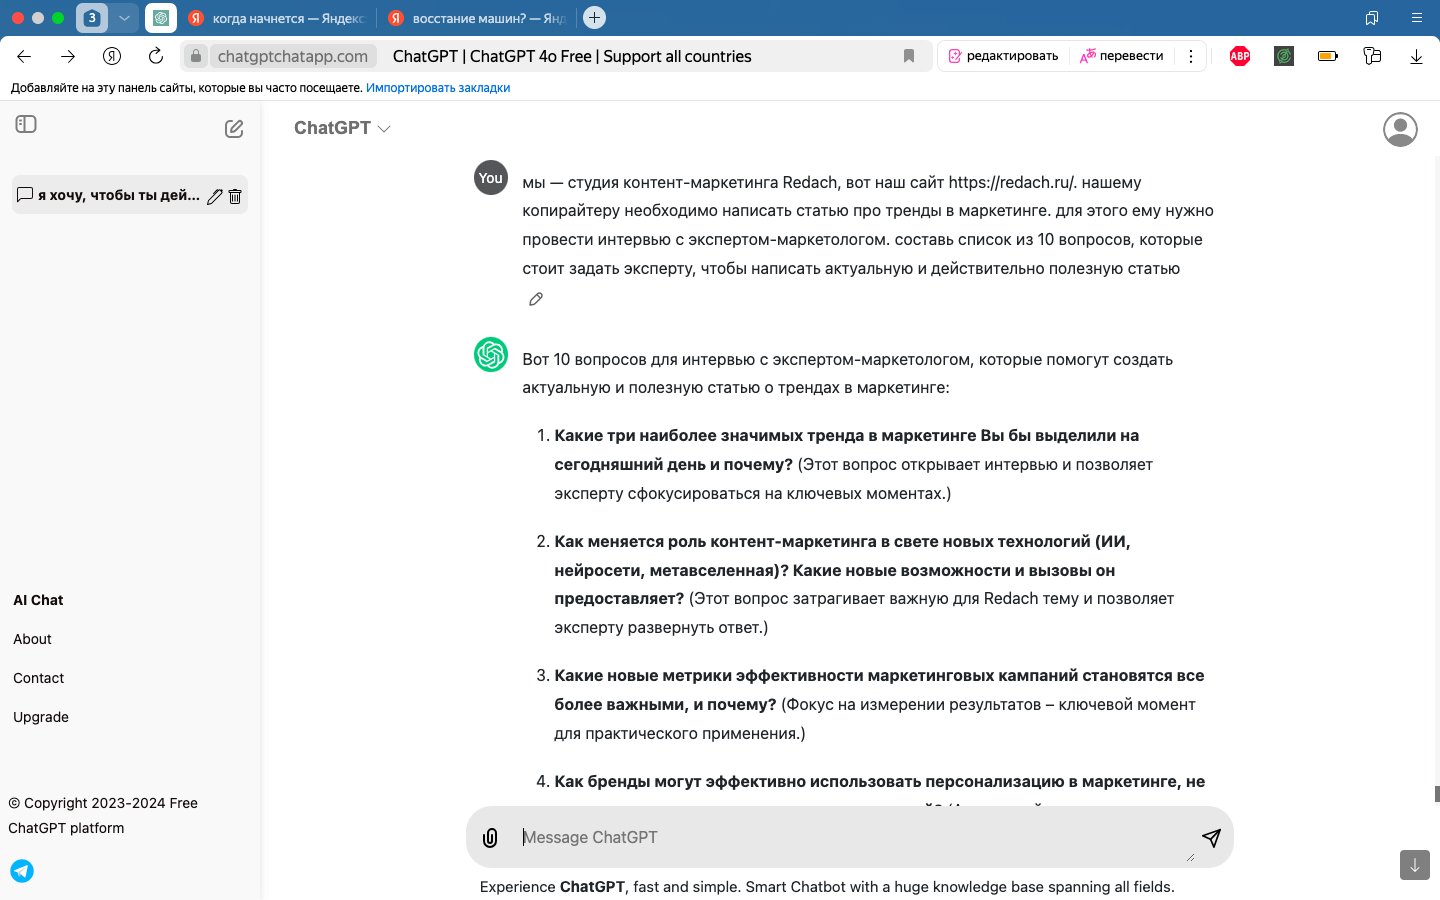
Task: Click the 'https://redach.ru/' URL text
Action: click(x=1012, y=182)
